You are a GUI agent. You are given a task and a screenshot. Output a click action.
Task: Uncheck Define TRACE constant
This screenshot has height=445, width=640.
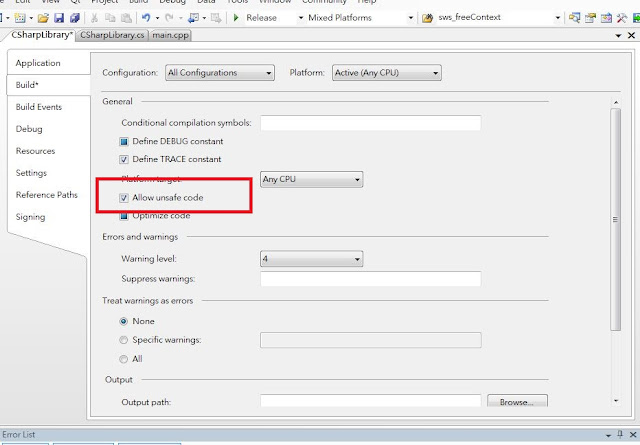tap(124, 160)
